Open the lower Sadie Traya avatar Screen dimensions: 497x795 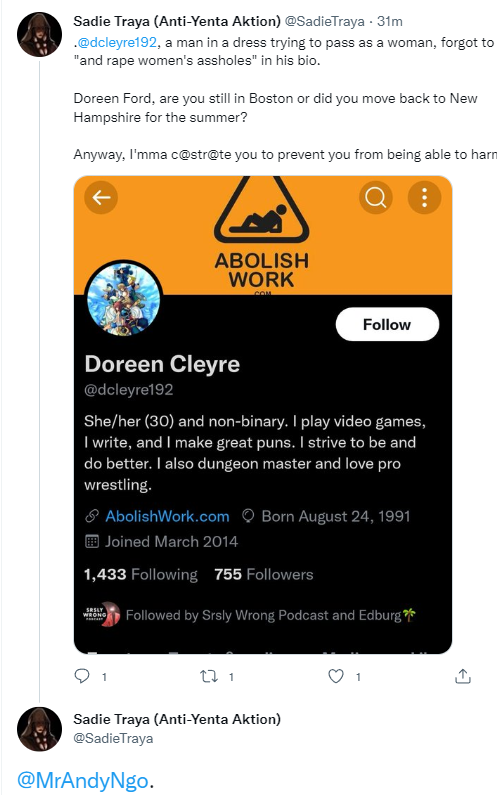click(39, 729)
